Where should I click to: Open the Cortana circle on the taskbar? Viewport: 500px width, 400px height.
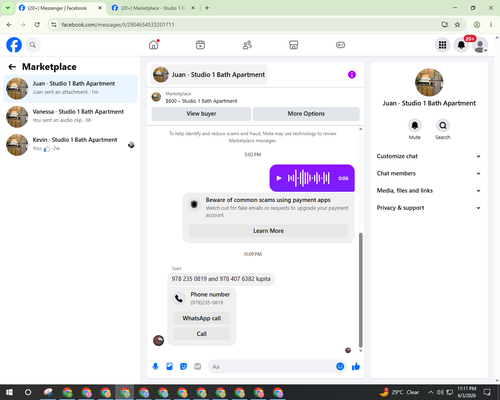point(28,392)
